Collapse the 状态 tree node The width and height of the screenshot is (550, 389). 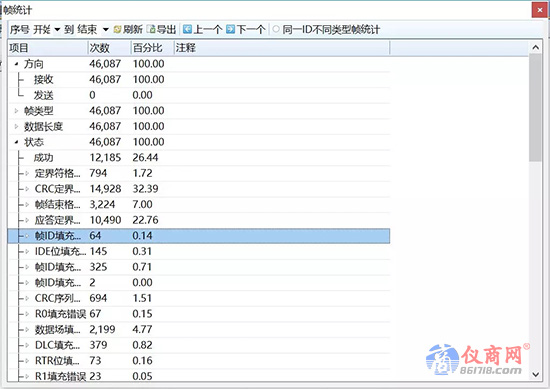(x=16, y=142)
